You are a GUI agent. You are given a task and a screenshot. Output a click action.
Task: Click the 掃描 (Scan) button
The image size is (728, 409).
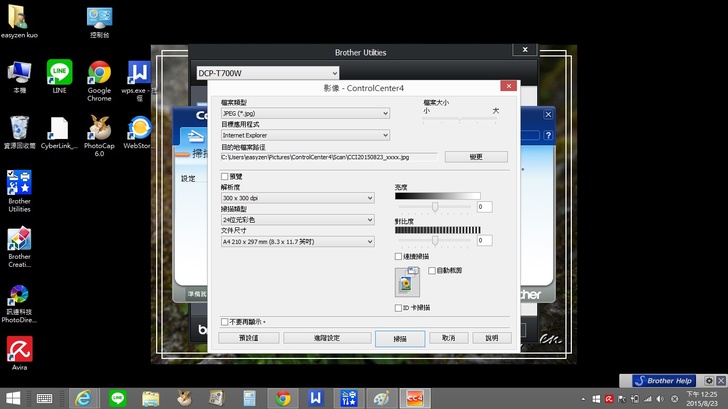pyautogui.click(x=400, y=338)
